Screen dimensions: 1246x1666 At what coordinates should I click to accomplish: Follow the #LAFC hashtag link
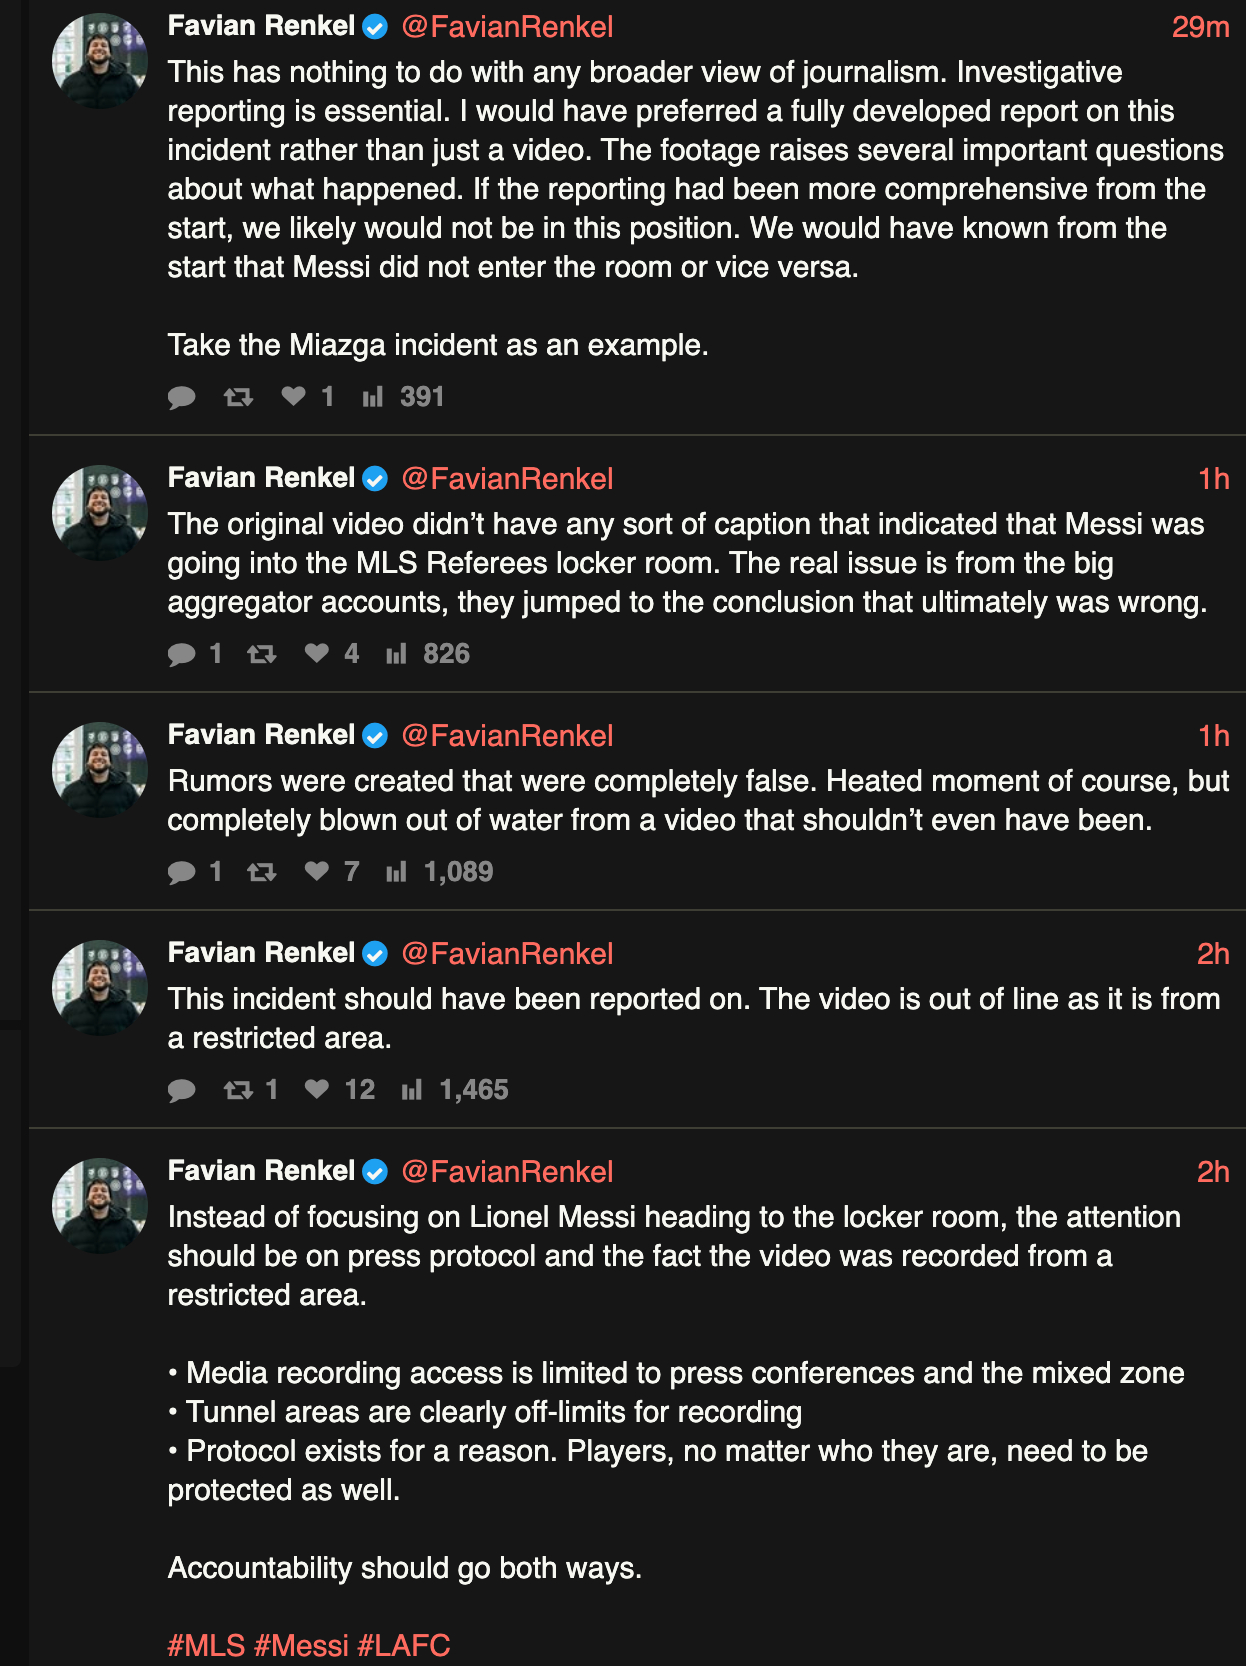(404, 1645)
